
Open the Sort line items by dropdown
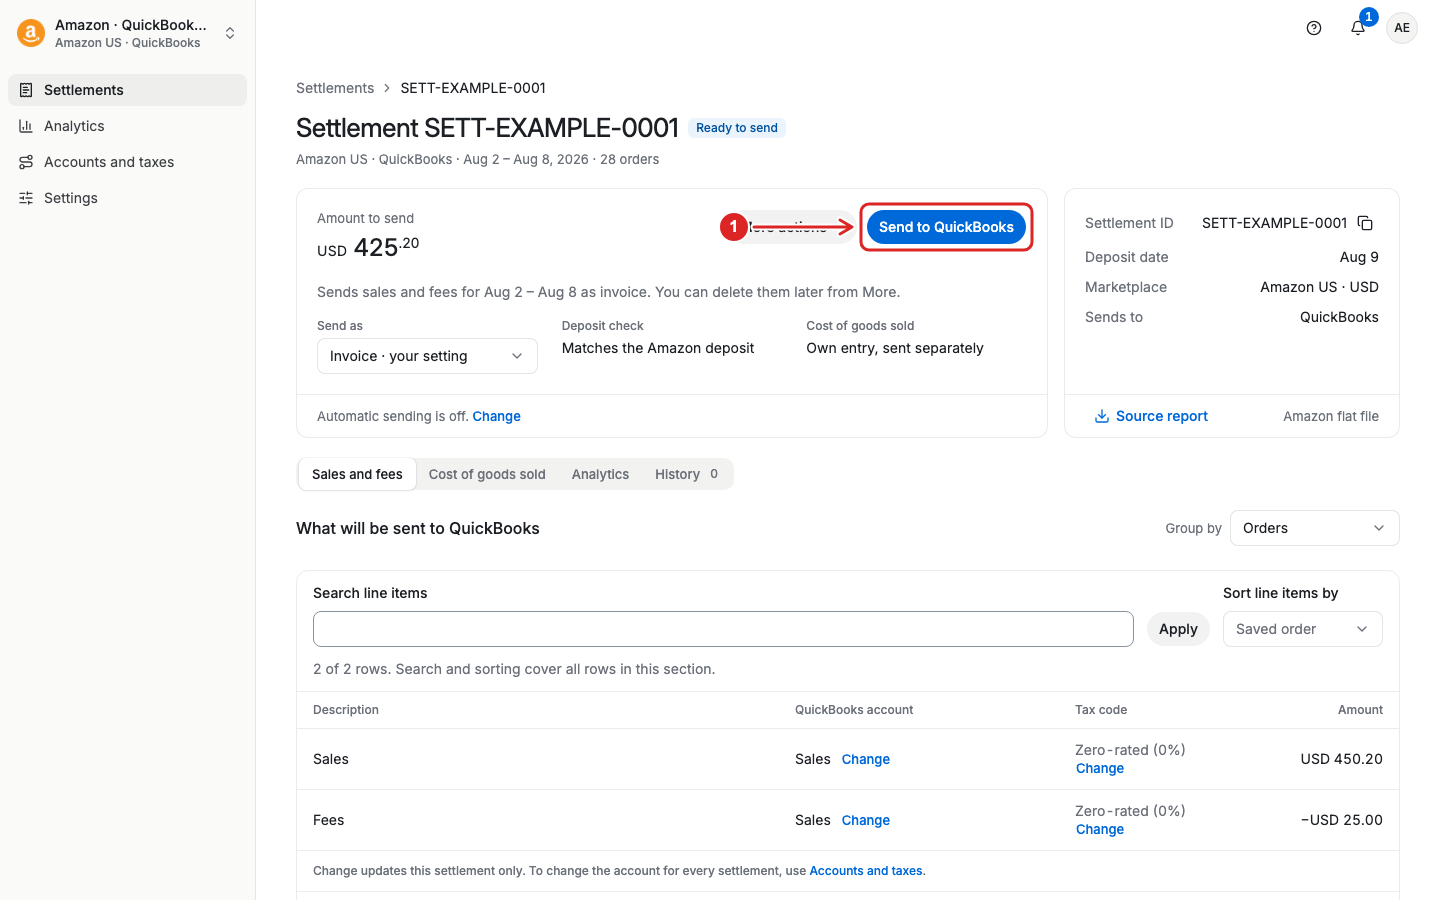click(1302, 629)
